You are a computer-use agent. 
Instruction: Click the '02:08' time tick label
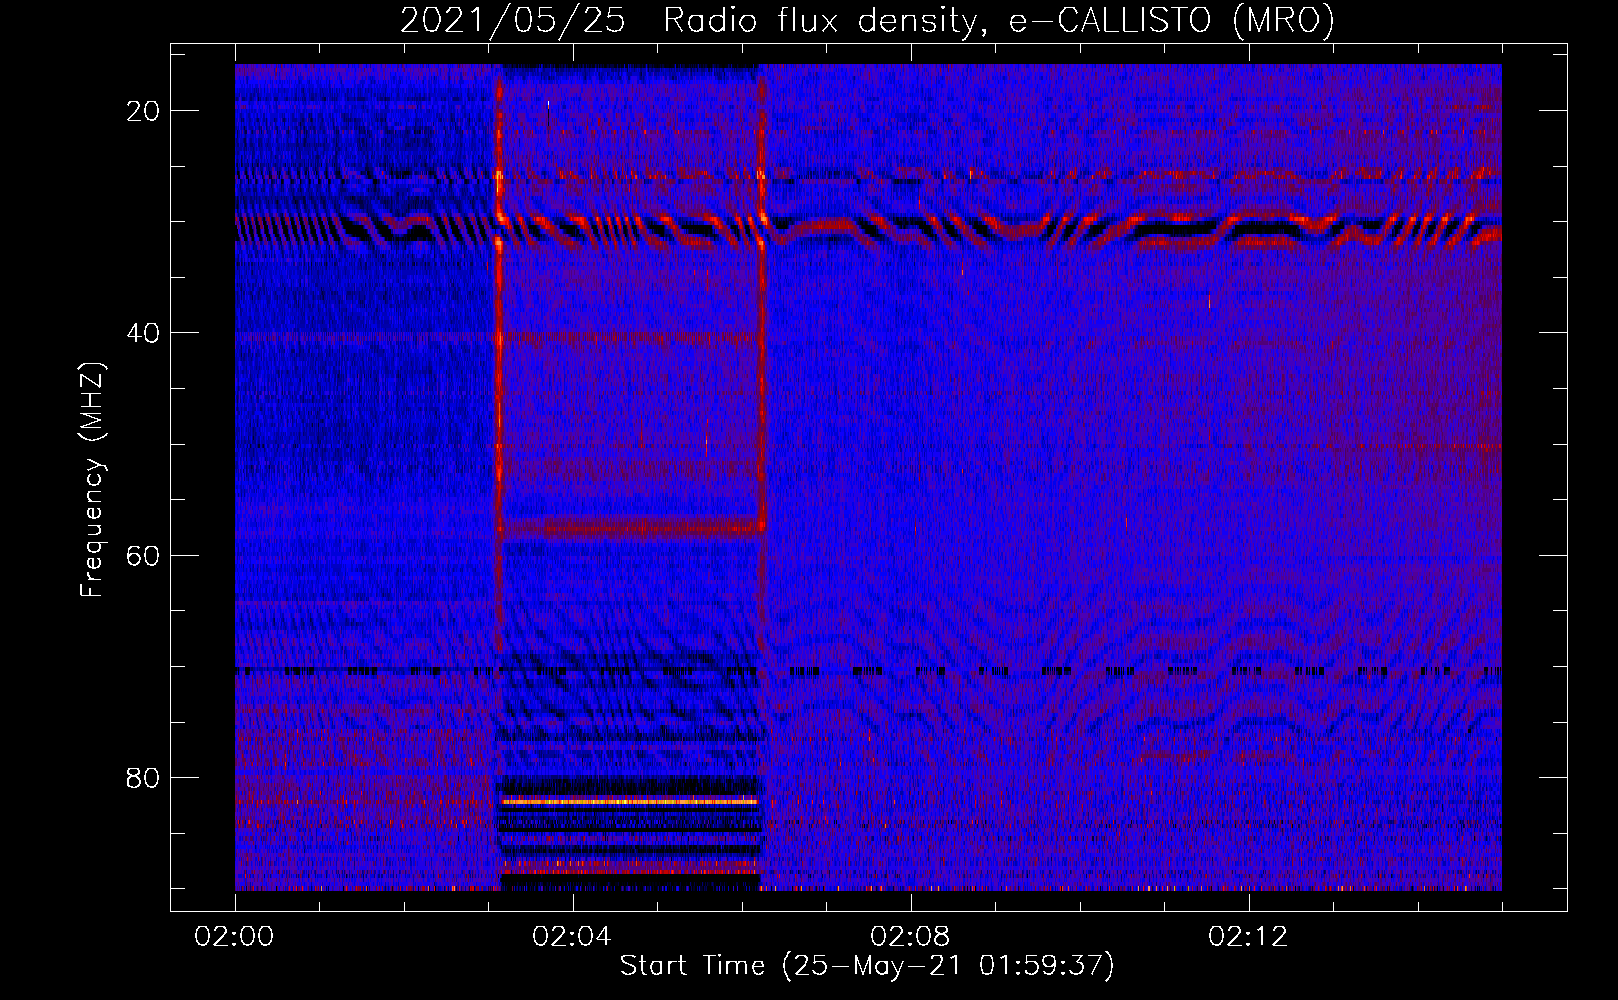[x=910, y=937]
